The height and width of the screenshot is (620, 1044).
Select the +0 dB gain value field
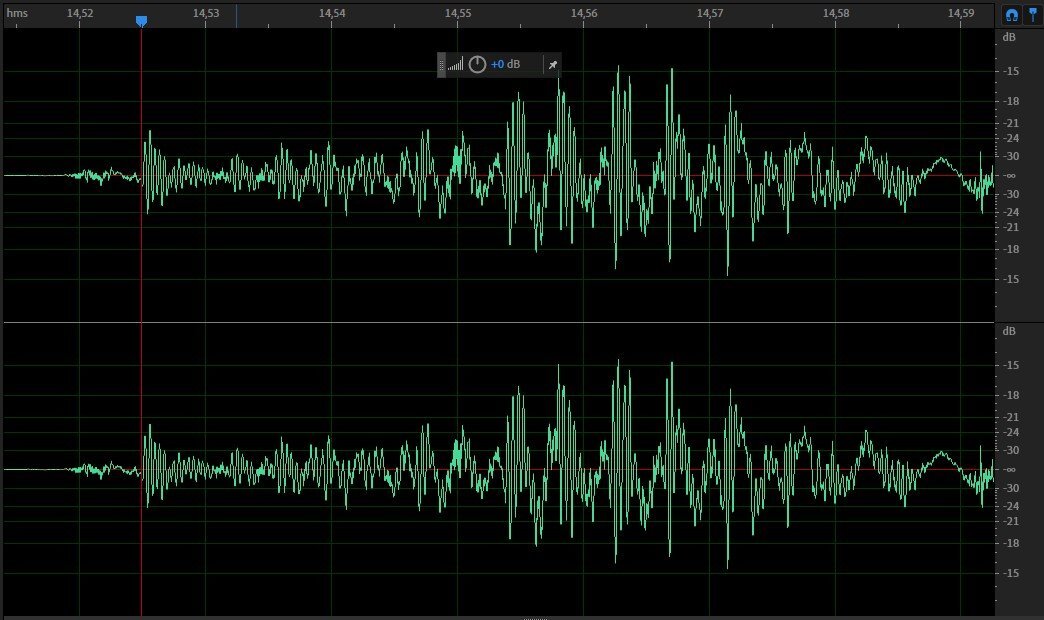505,65
